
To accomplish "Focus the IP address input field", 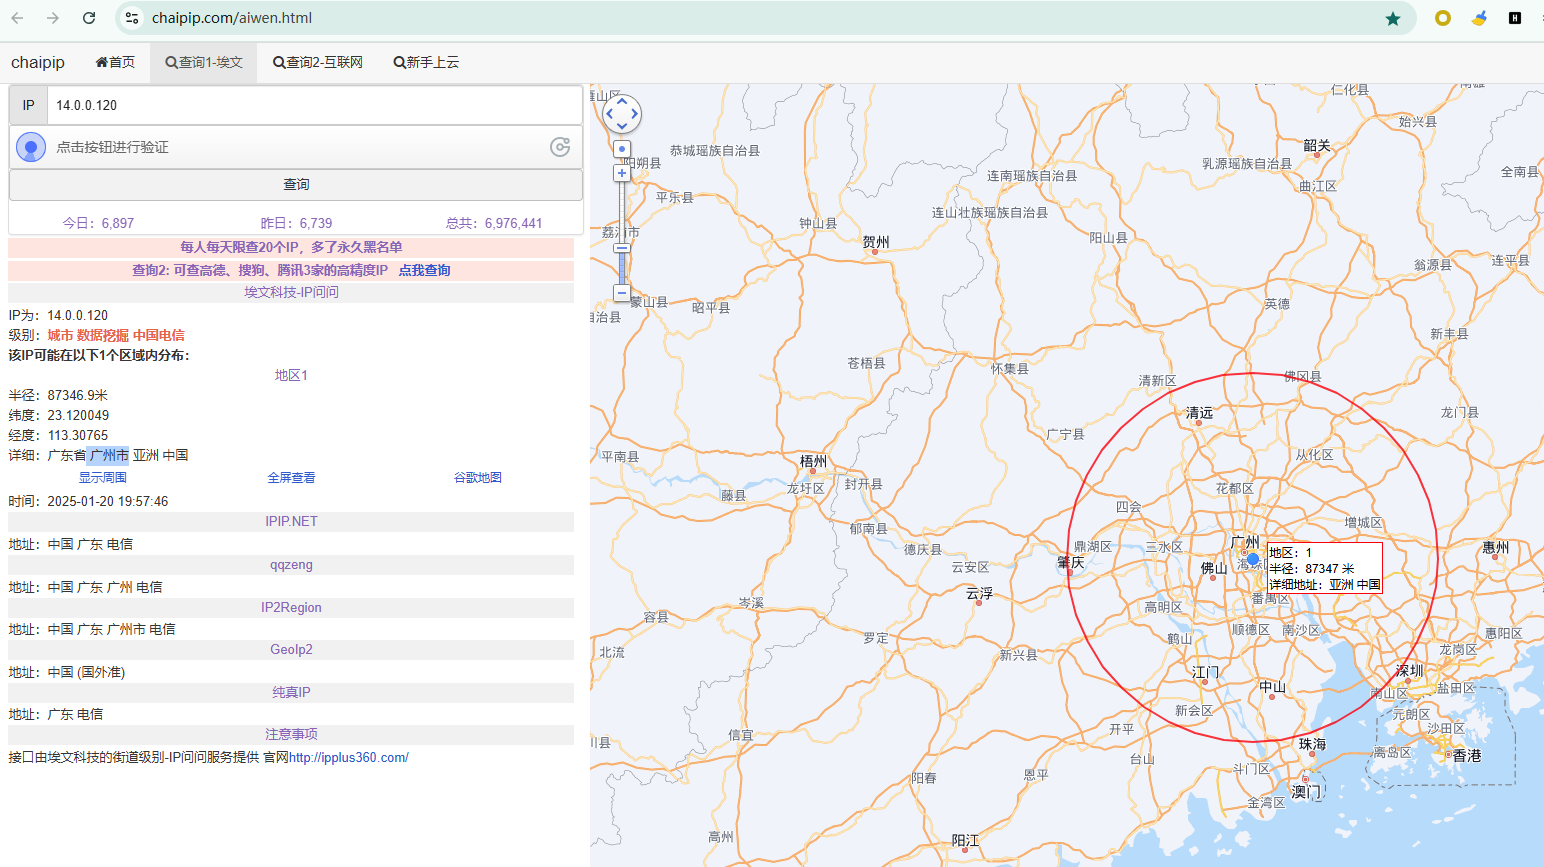I will point(314,105).
